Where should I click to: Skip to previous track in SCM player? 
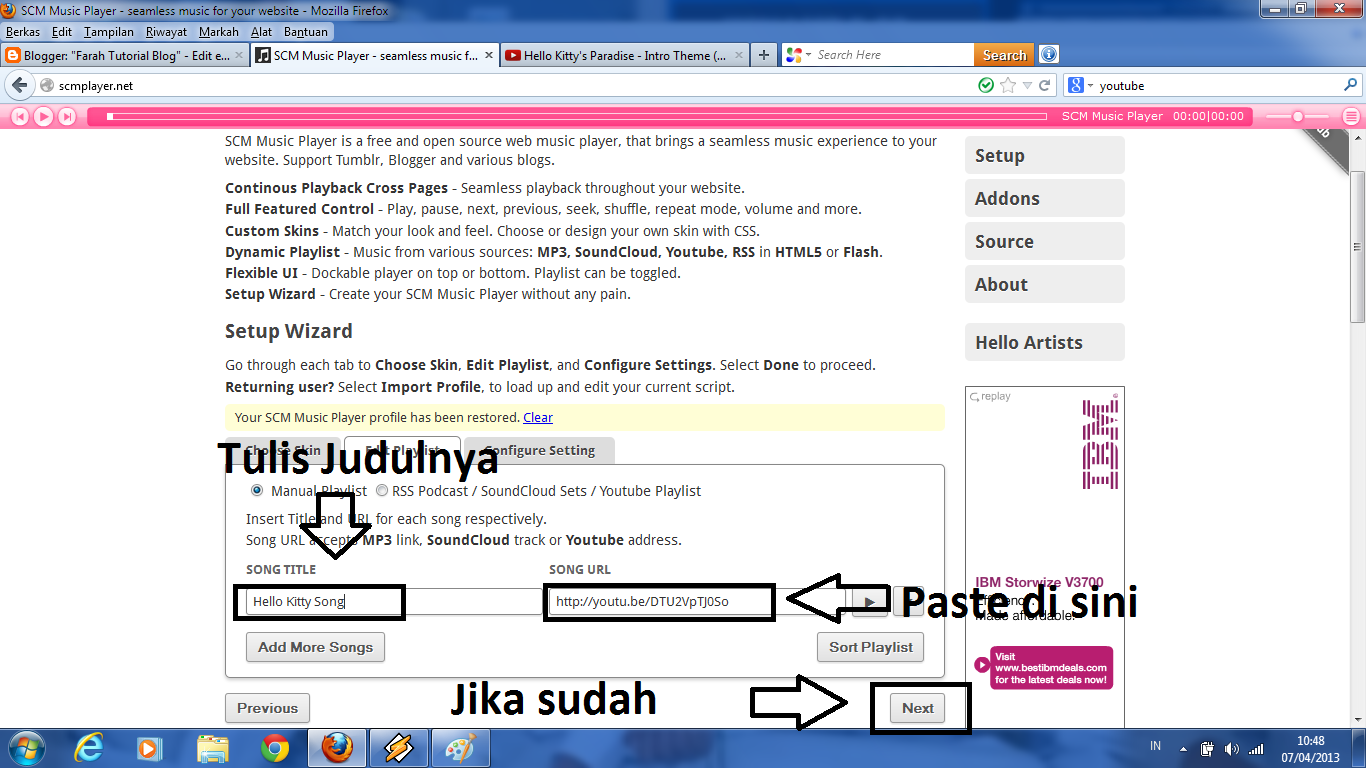19,116
